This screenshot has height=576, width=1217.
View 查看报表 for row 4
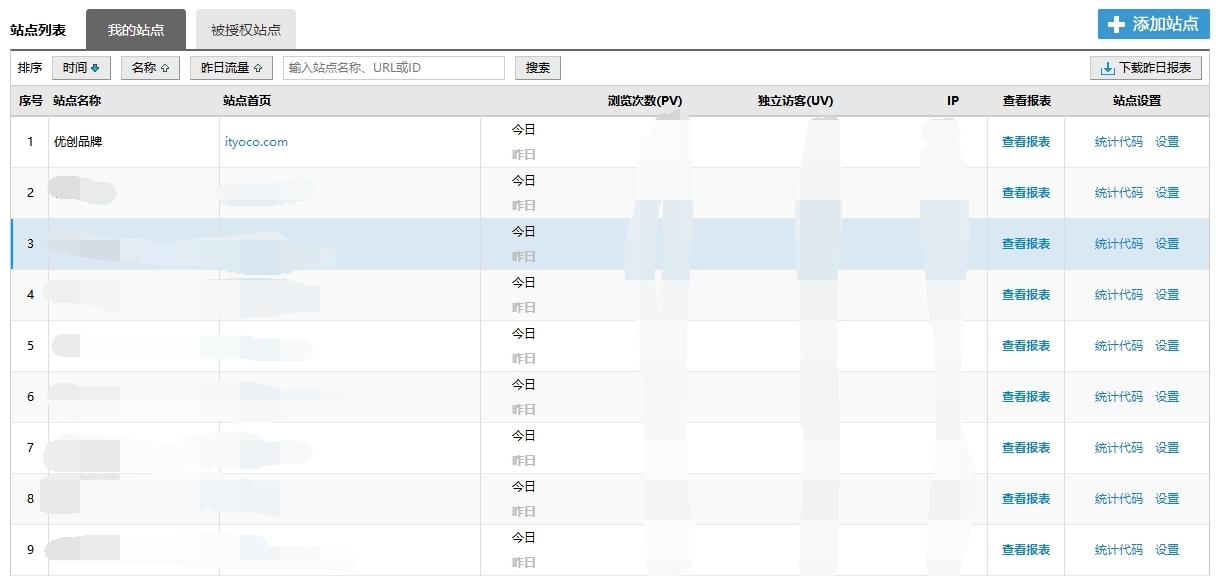[1026, 295]
